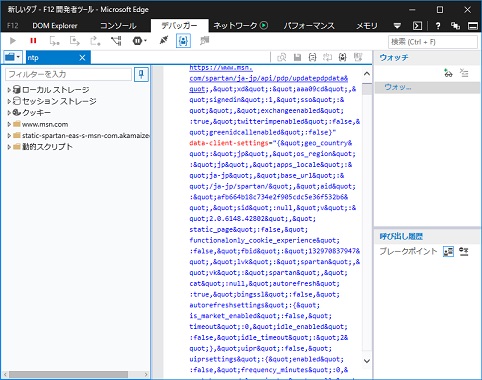Expand the www.msn.com folder
The width and height of the screenshot is (482, 380).
point(9,124)
